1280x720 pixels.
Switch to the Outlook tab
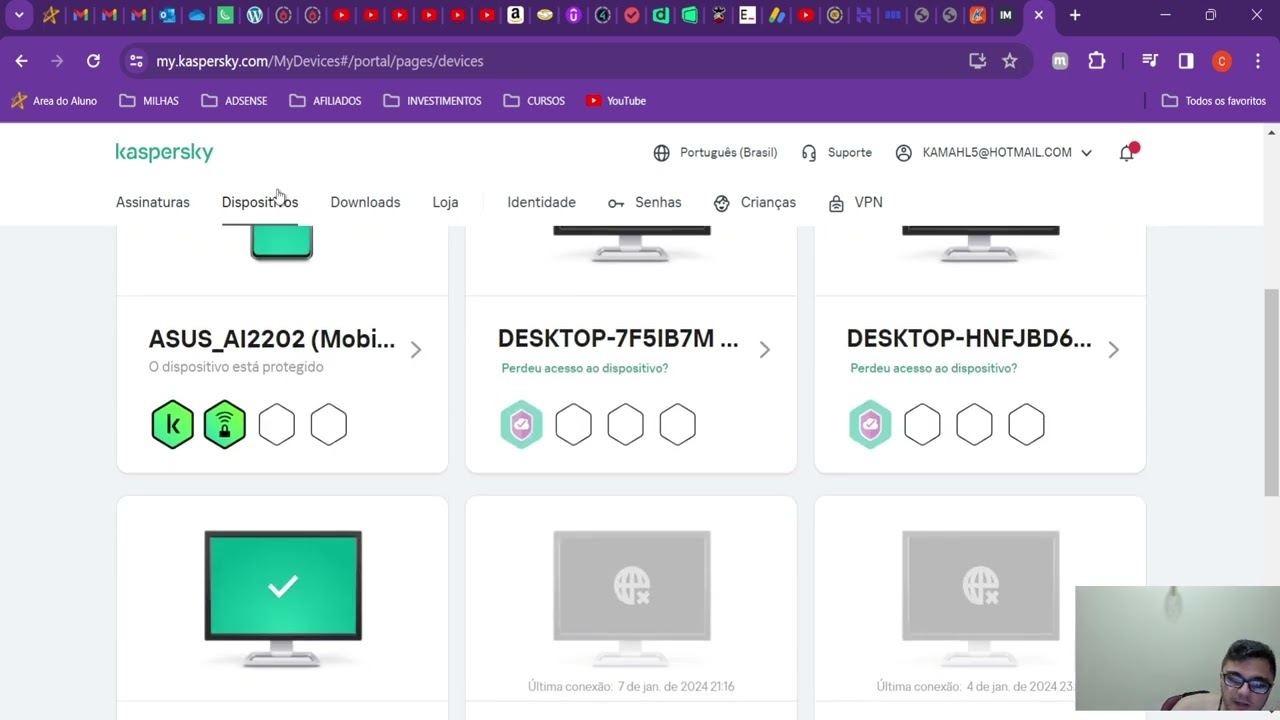(167, 15)
